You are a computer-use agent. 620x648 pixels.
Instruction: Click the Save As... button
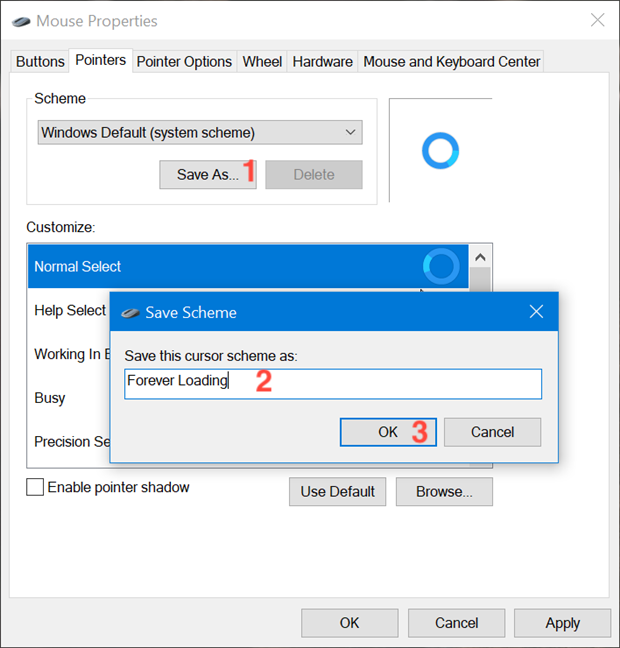pyautogui.click(x=208, y=174)
